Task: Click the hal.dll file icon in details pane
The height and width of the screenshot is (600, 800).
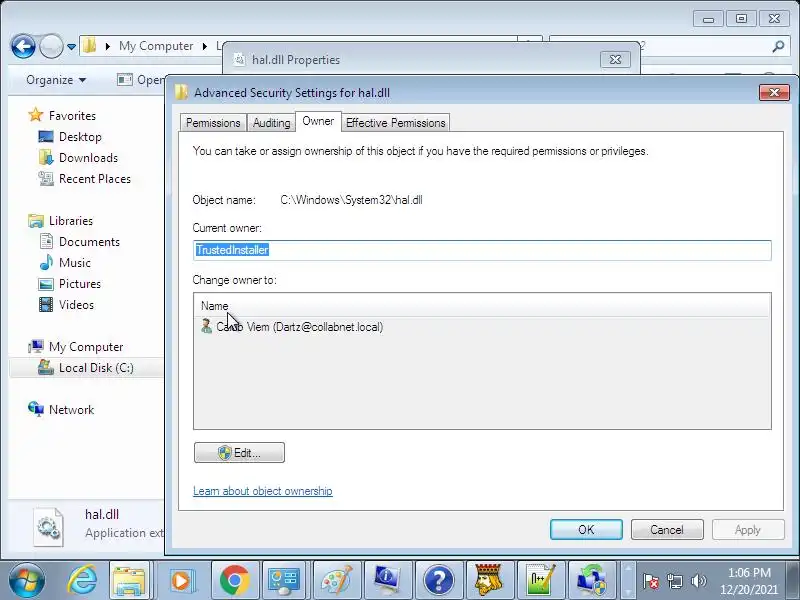Action: 49,527
